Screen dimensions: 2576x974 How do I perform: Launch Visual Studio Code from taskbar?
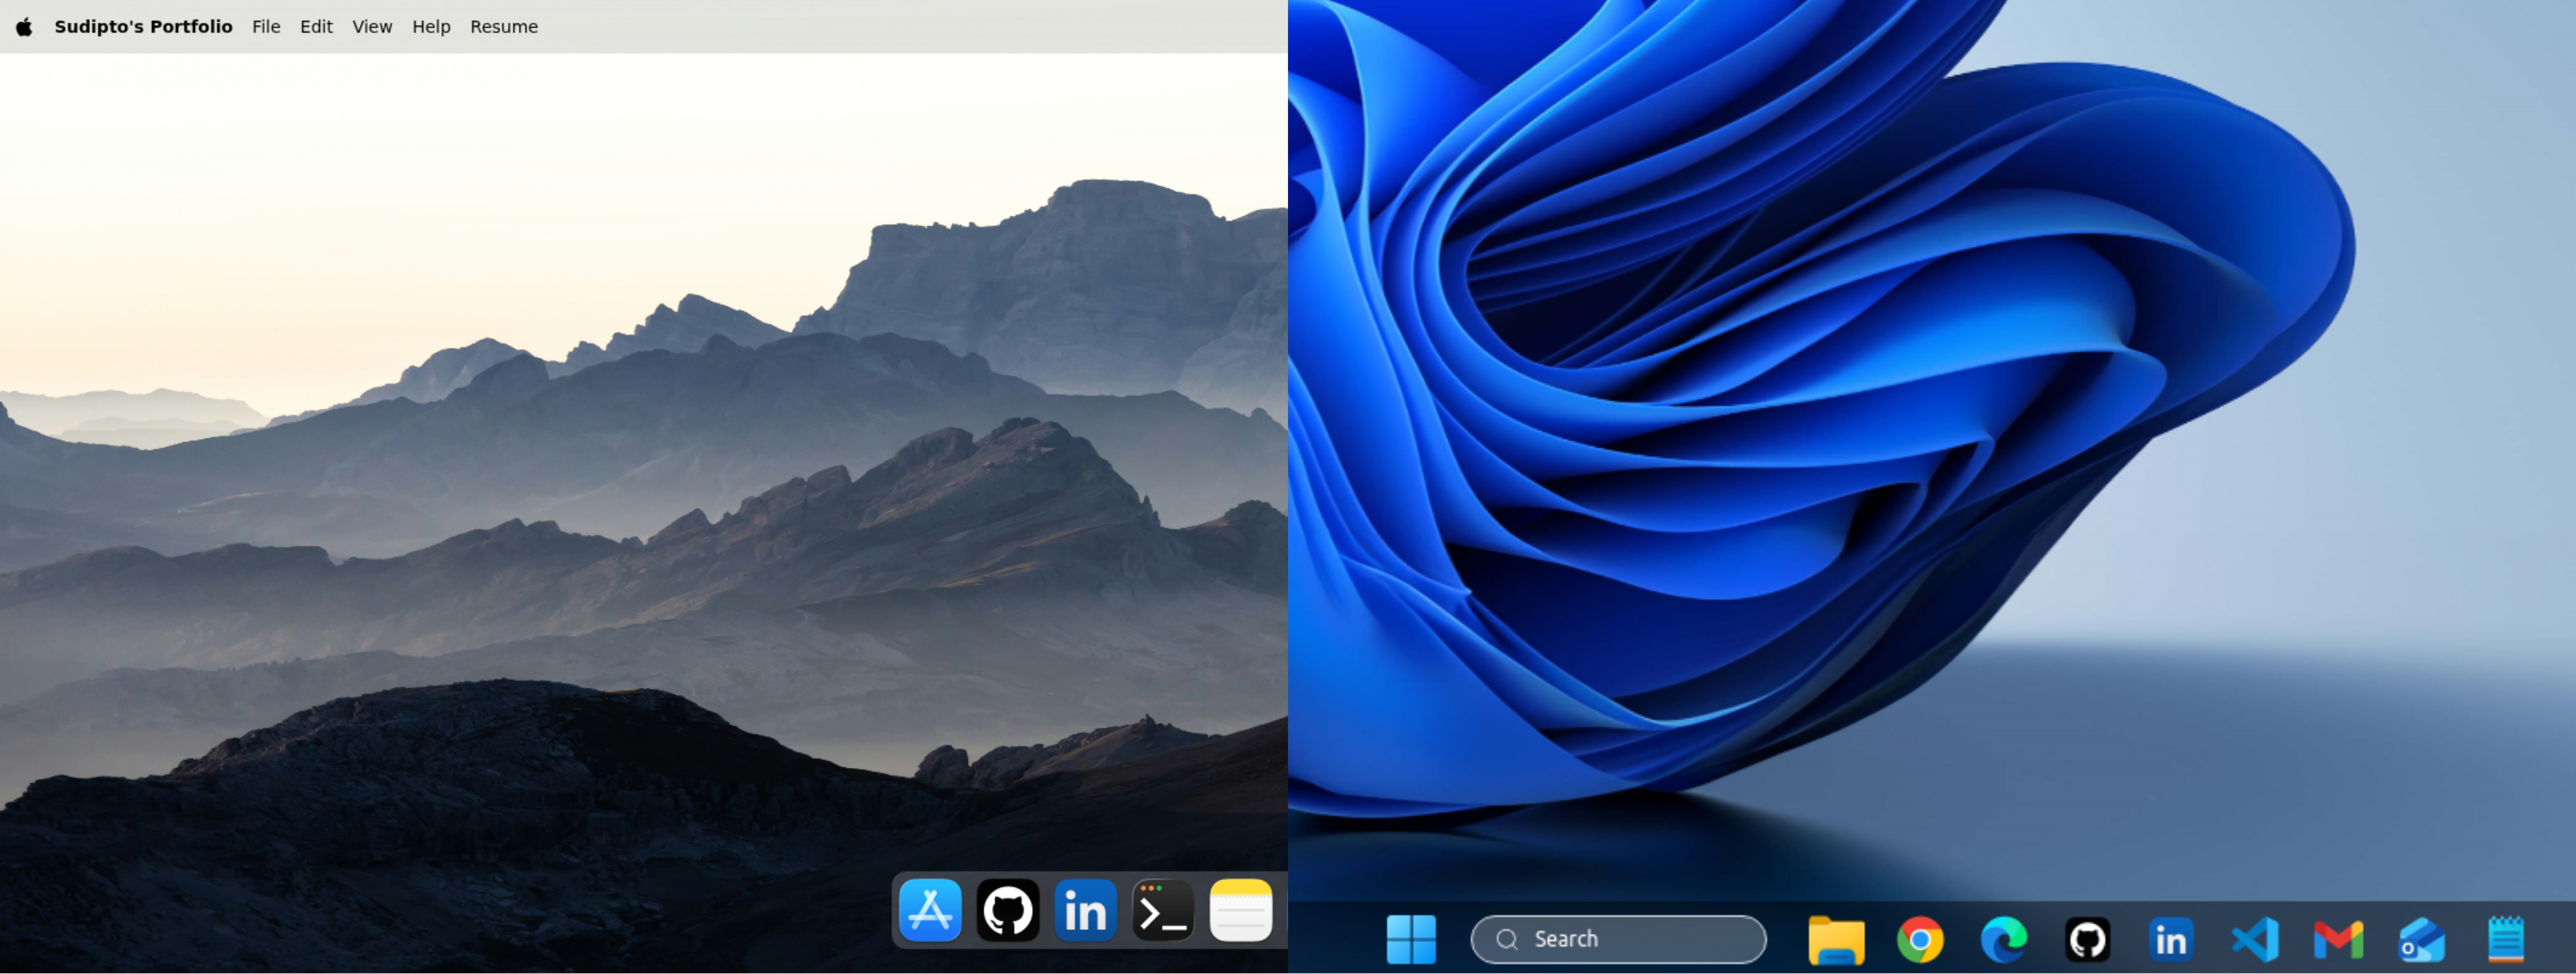click(x=2255, y=939)
